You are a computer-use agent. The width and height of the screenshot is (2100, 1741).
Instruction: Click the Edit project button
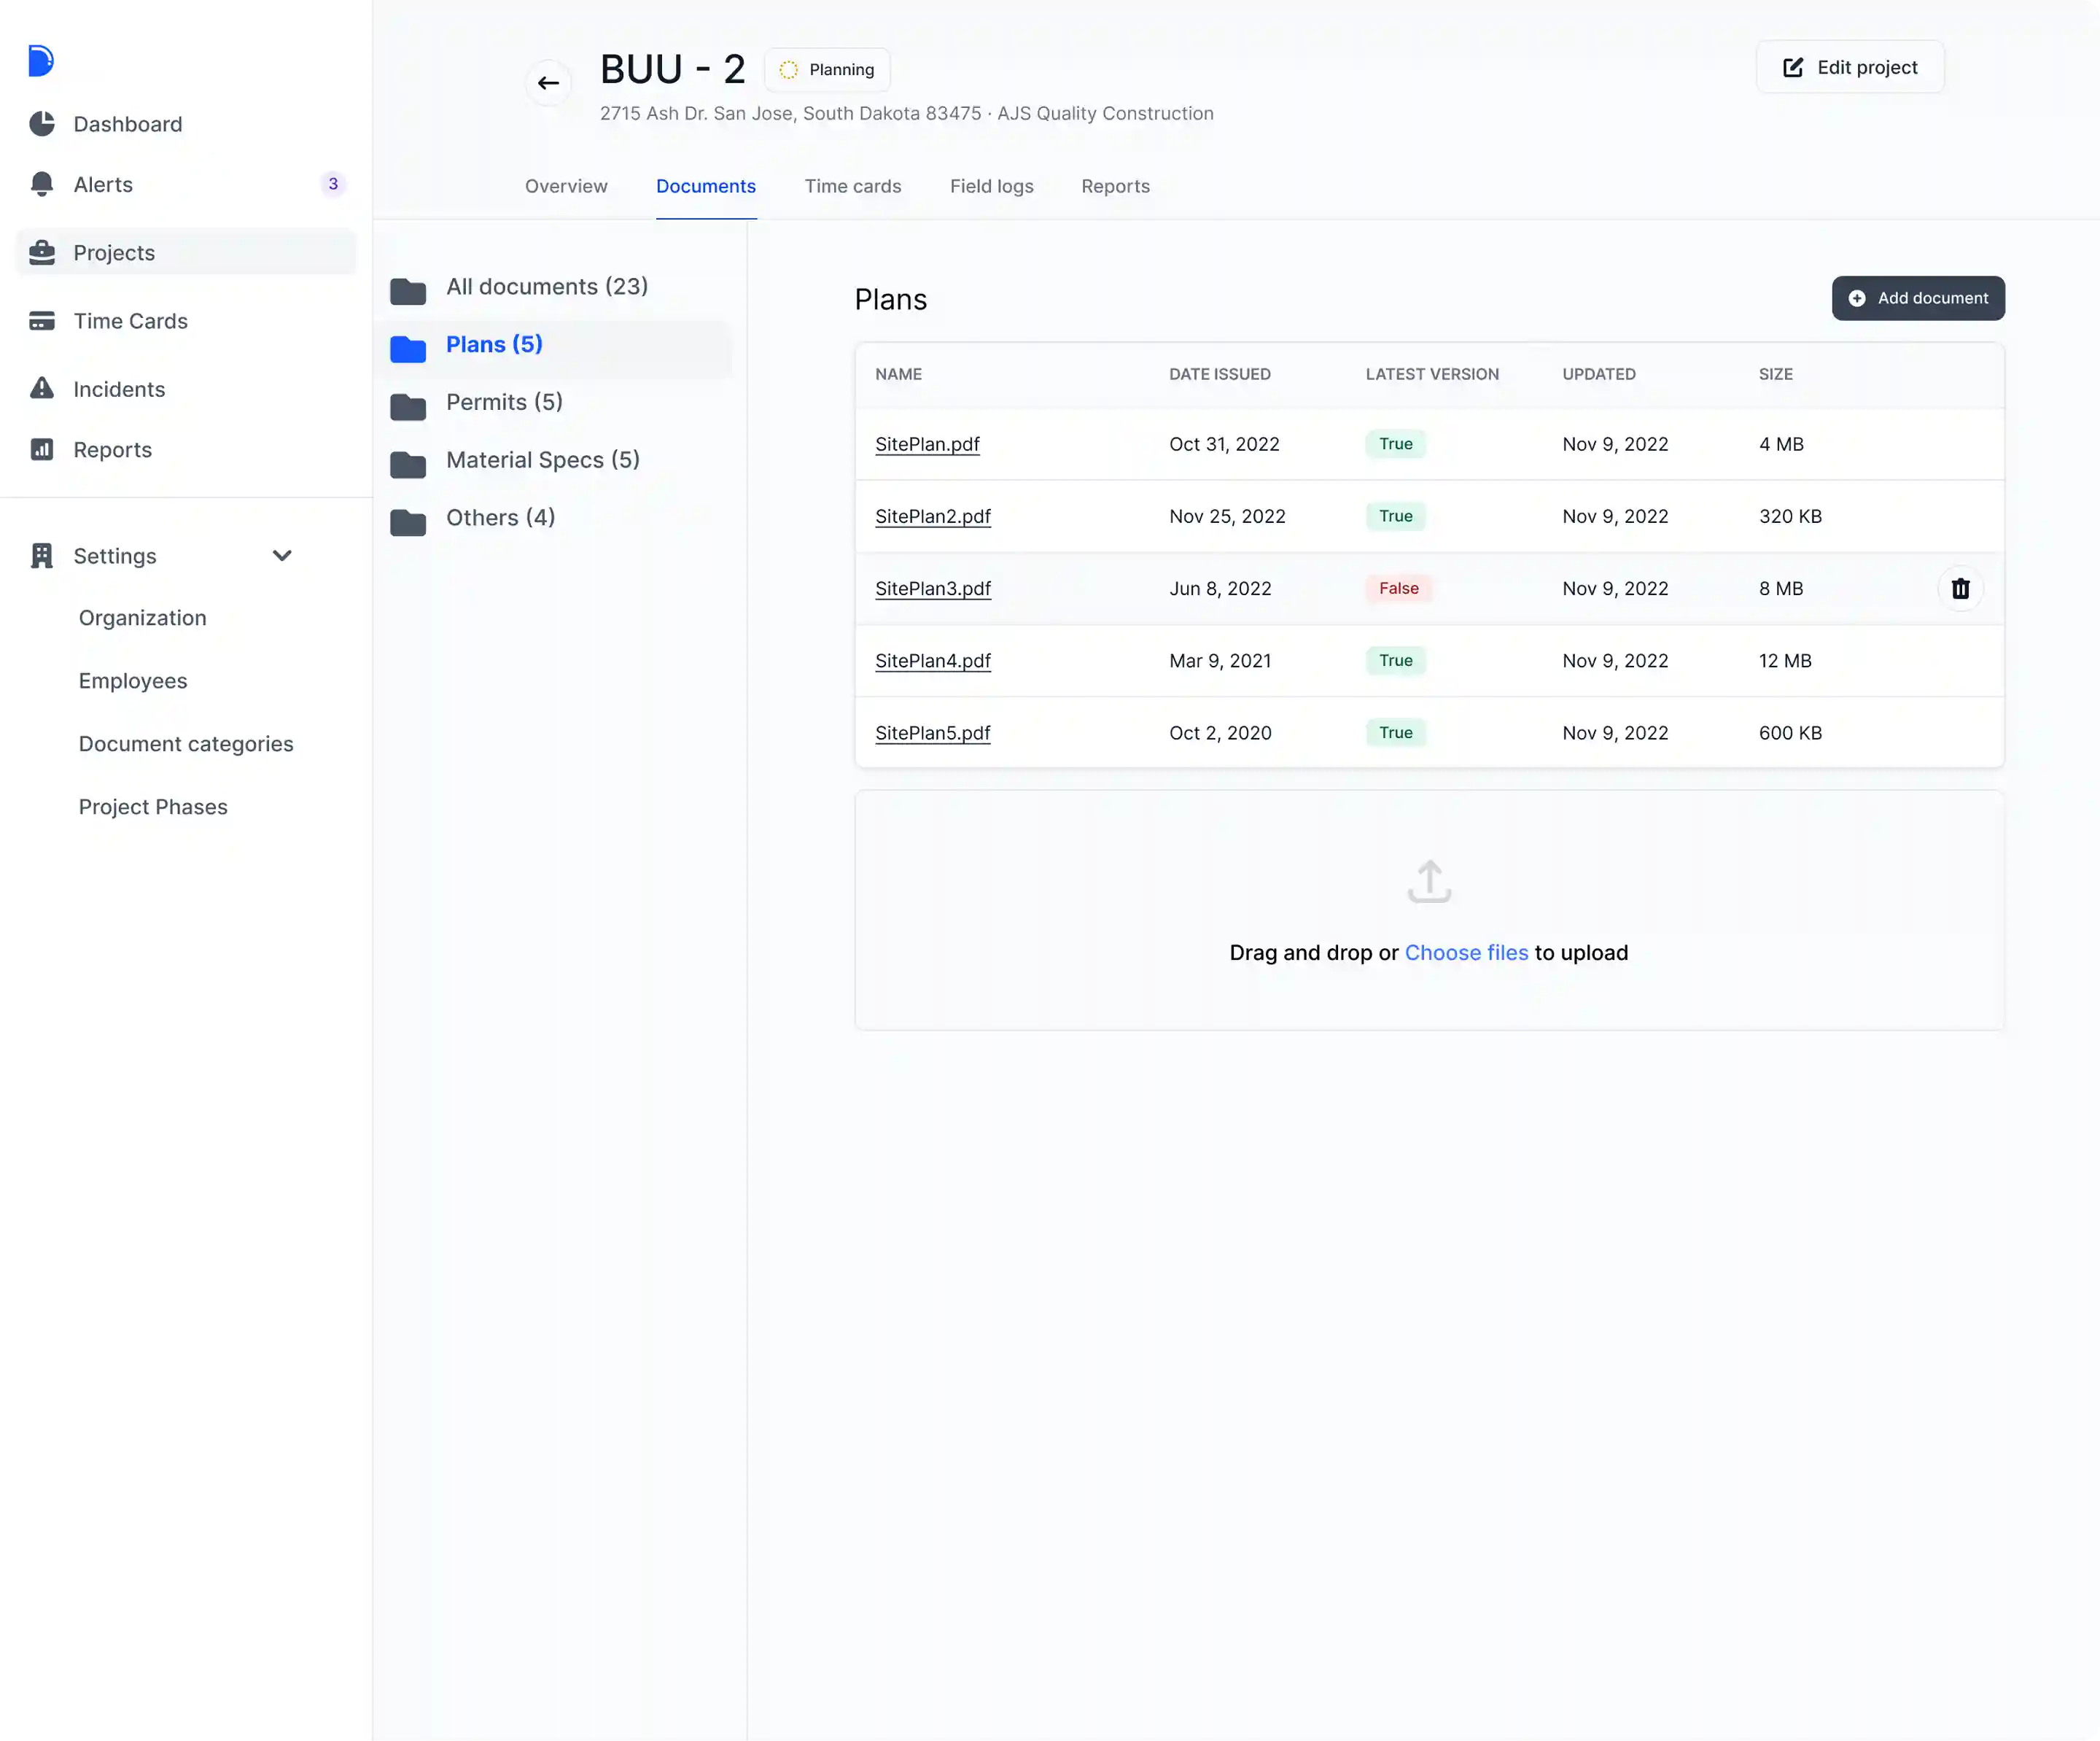tap(1849, 67)
